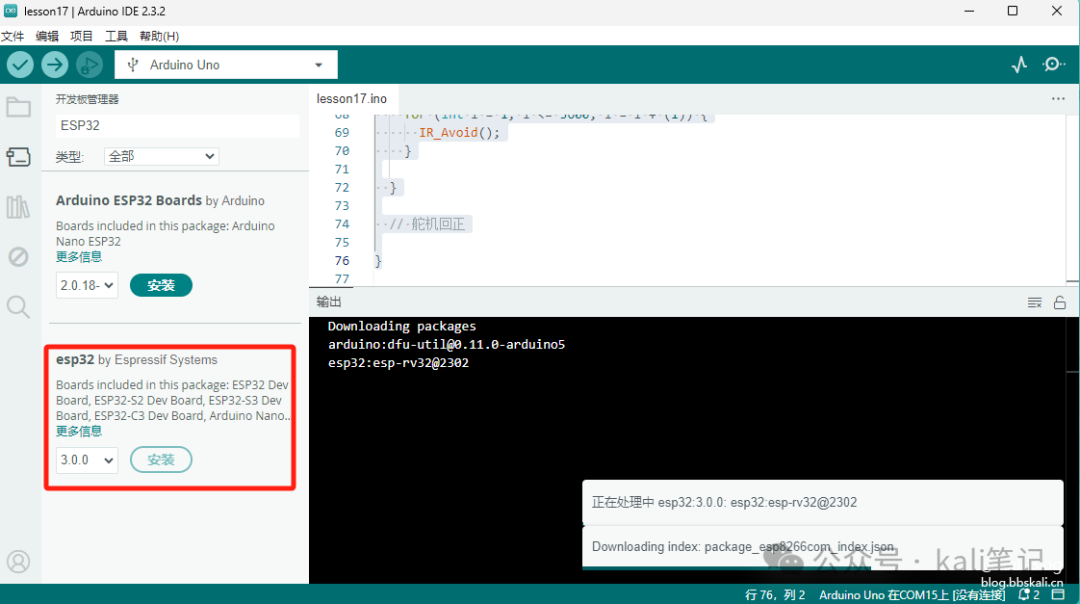
Task: Click the IR_Avoid(); code on line 69
Action: pos(459,132)
